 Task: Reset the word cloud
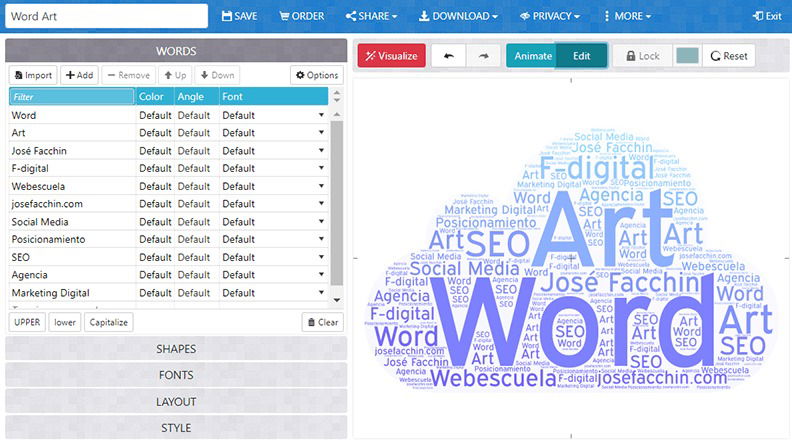[x=729, y=56]
